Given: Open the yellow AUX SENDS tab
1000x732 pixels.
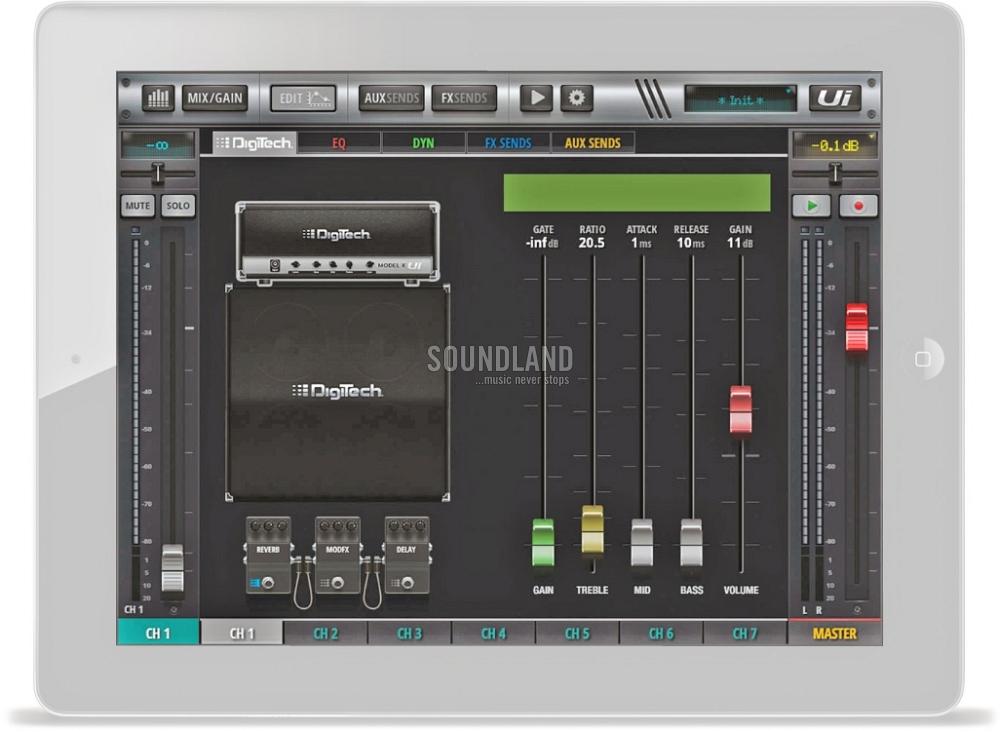Looking at the screenshot, I should [x=592, y=143].
